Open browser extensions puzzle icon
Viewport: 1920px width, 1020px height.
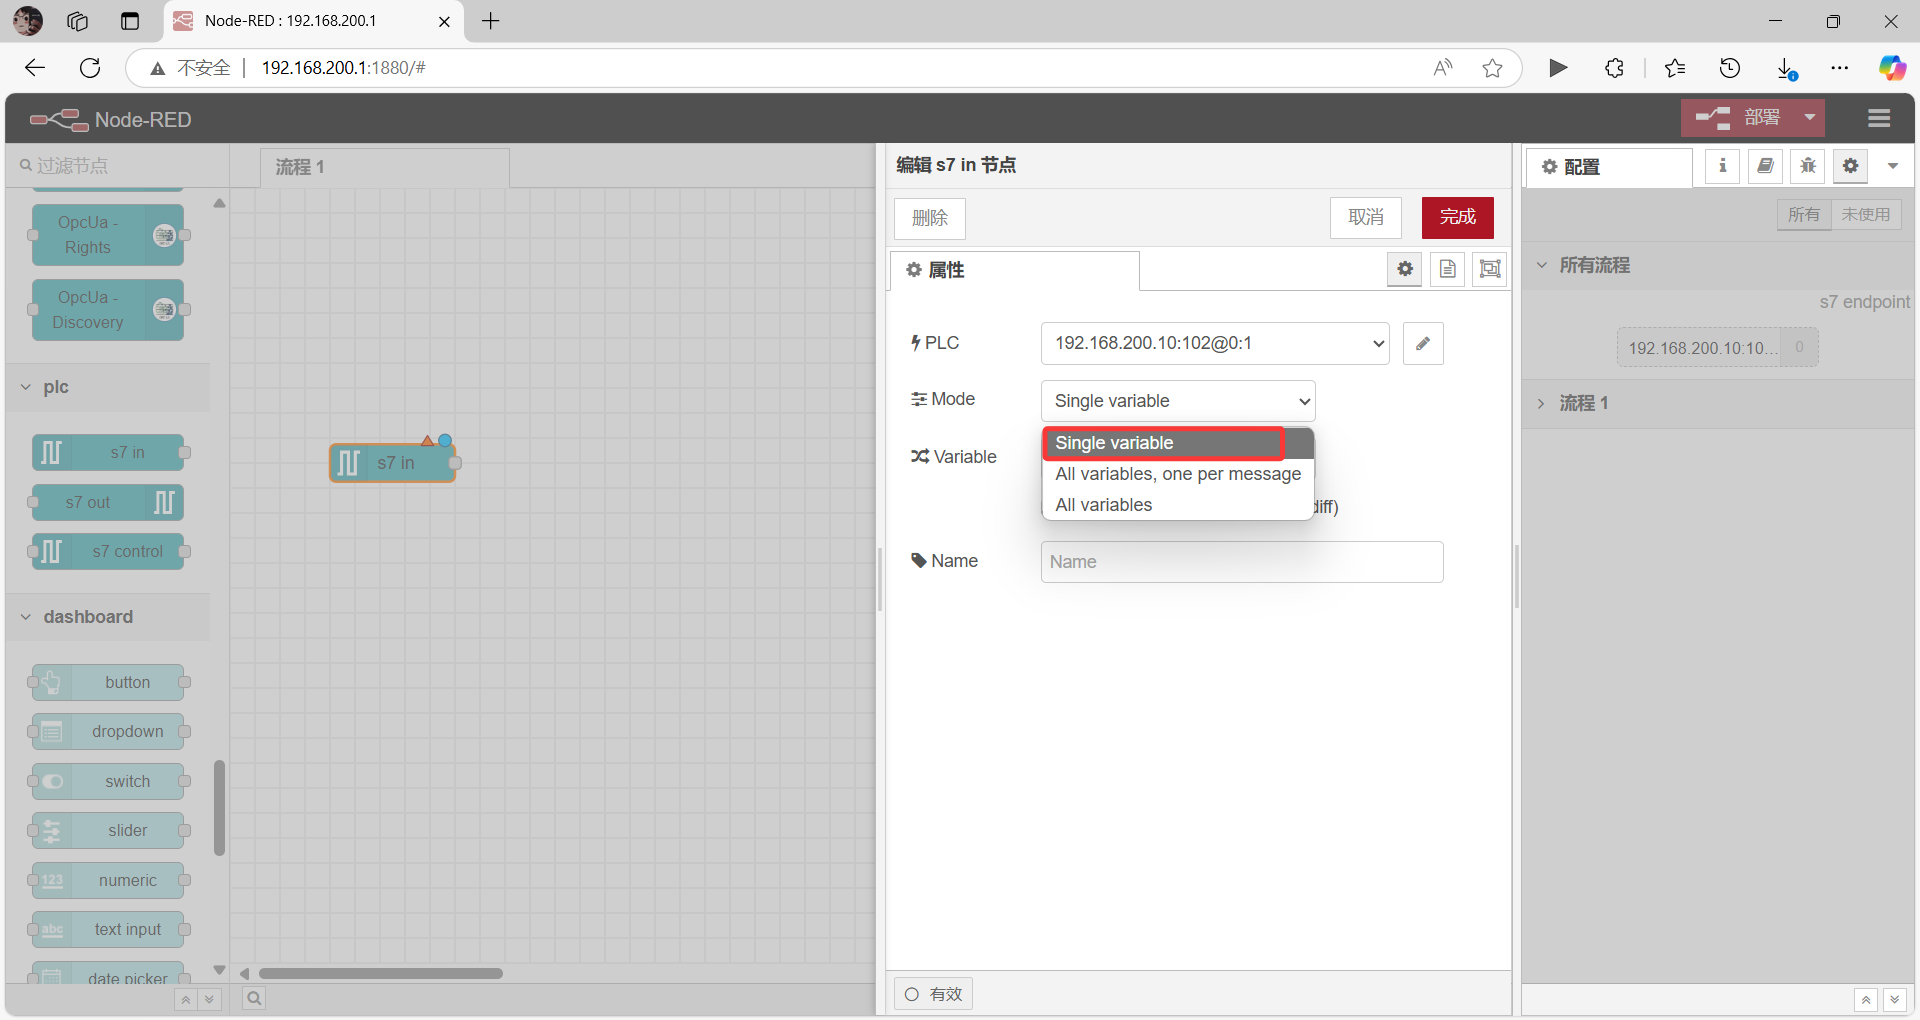click(1614, 68)
